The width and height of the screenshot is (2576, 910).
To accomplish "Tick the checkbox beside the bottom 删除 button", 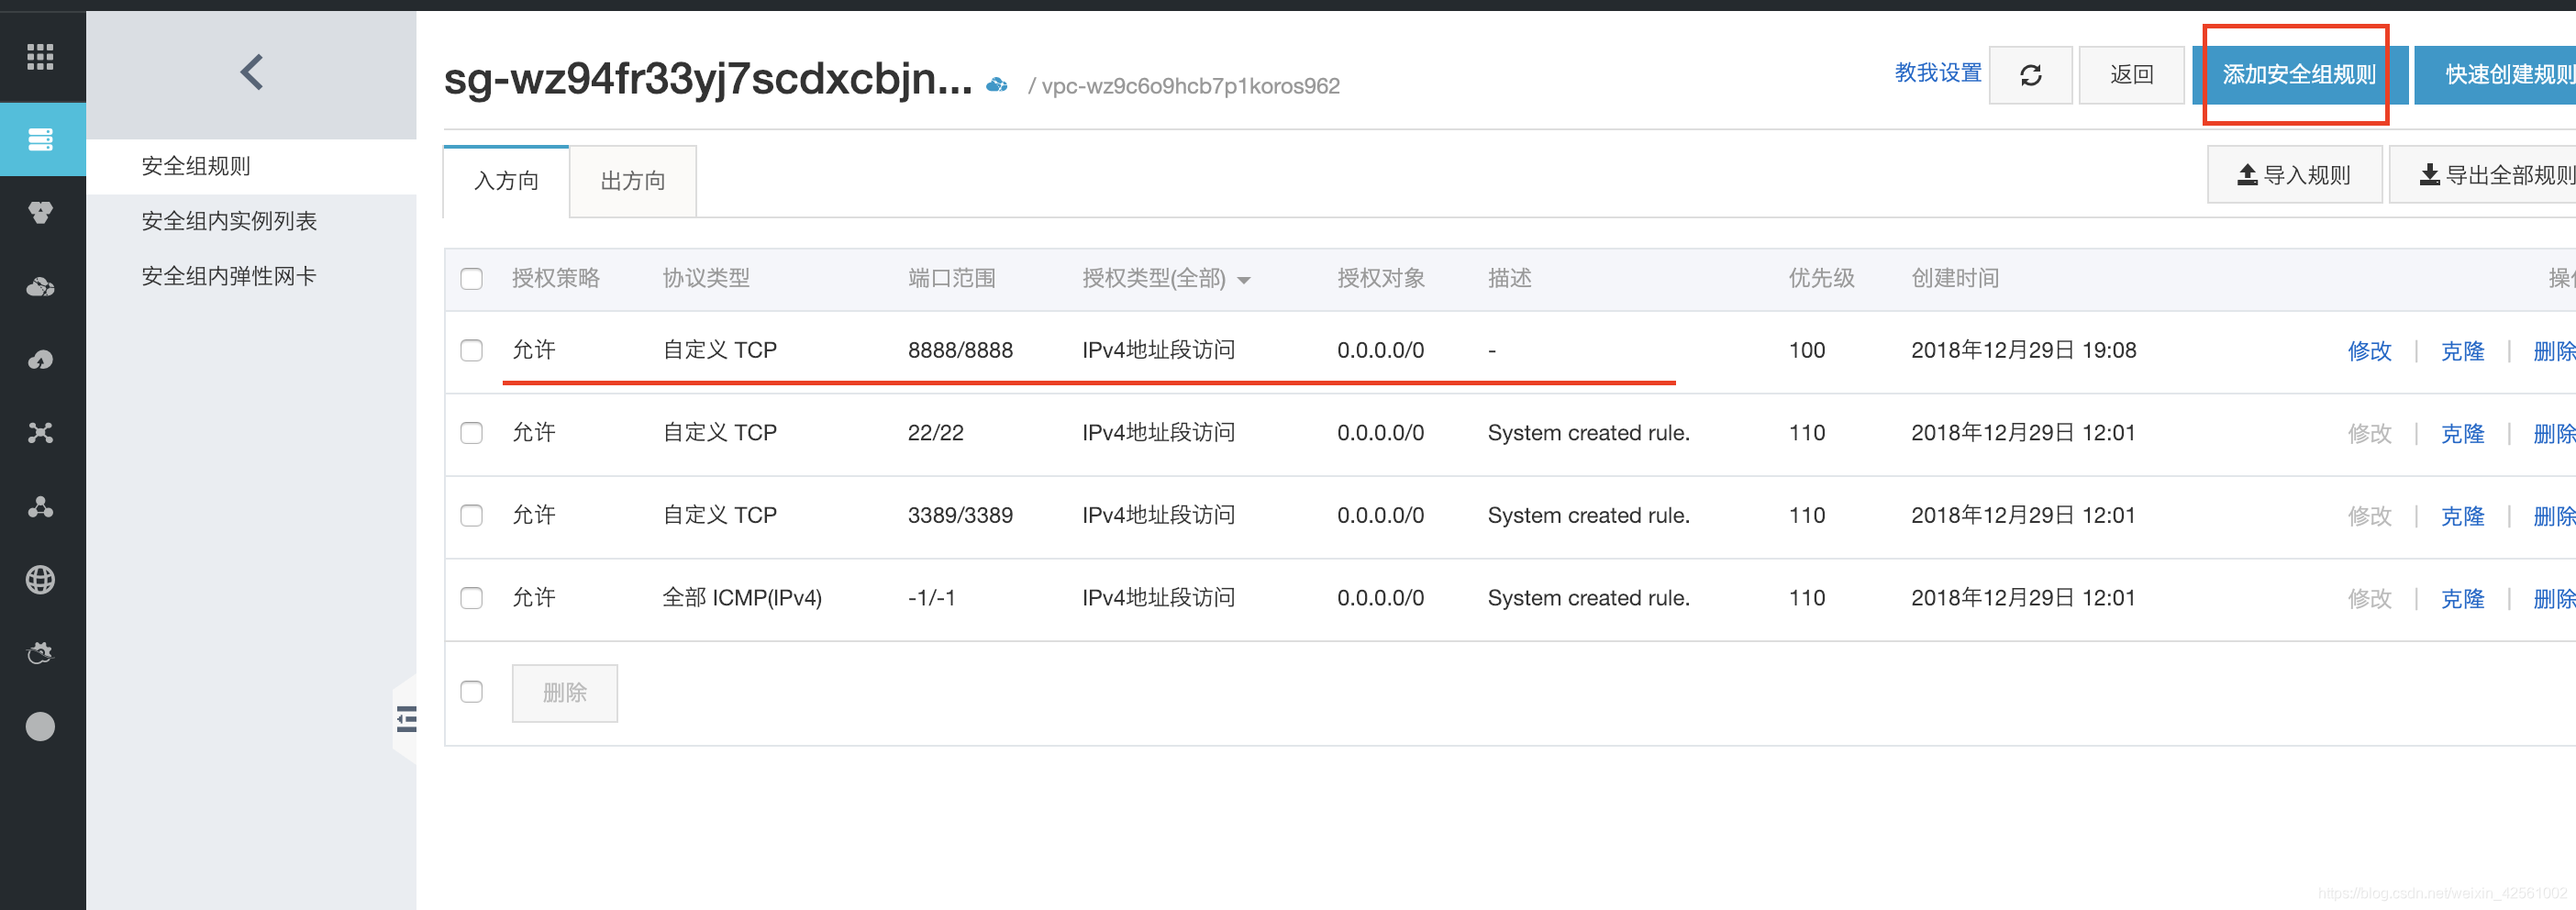I will [471, 692].
